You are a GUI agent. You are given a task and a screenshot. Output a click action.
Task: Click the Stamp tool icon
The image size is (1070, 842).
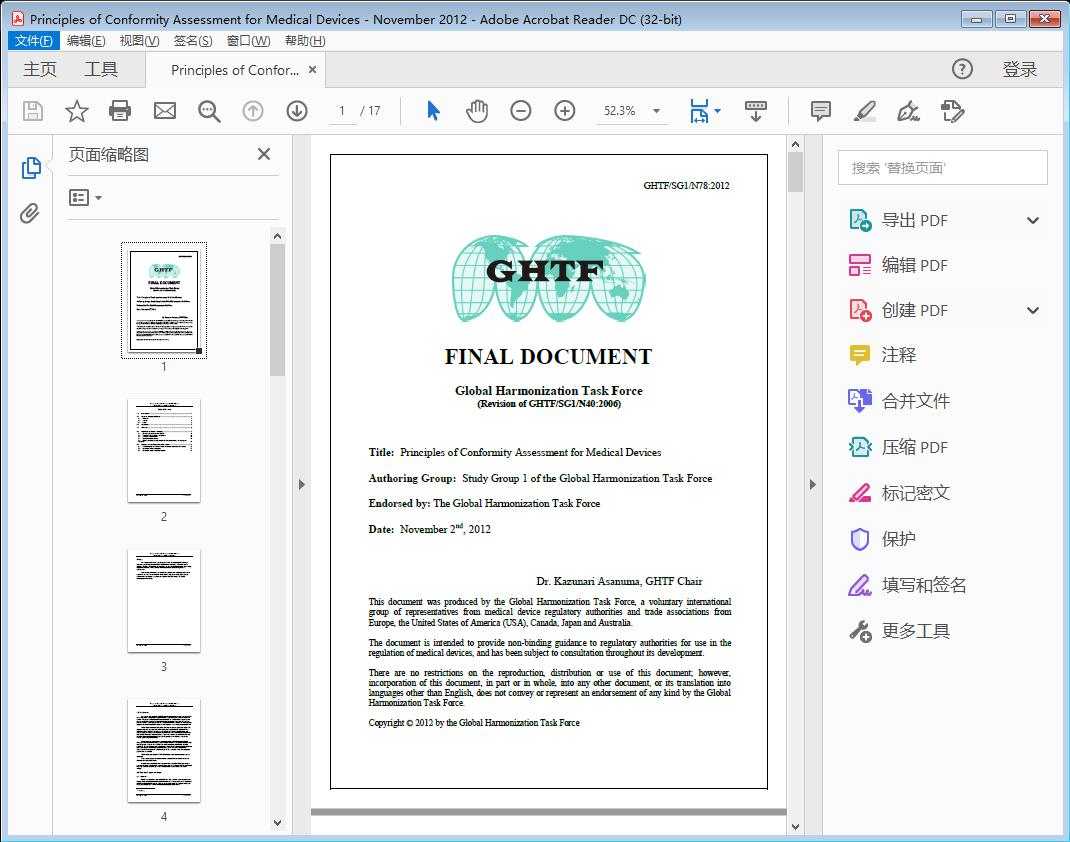[x=952, y=111]
